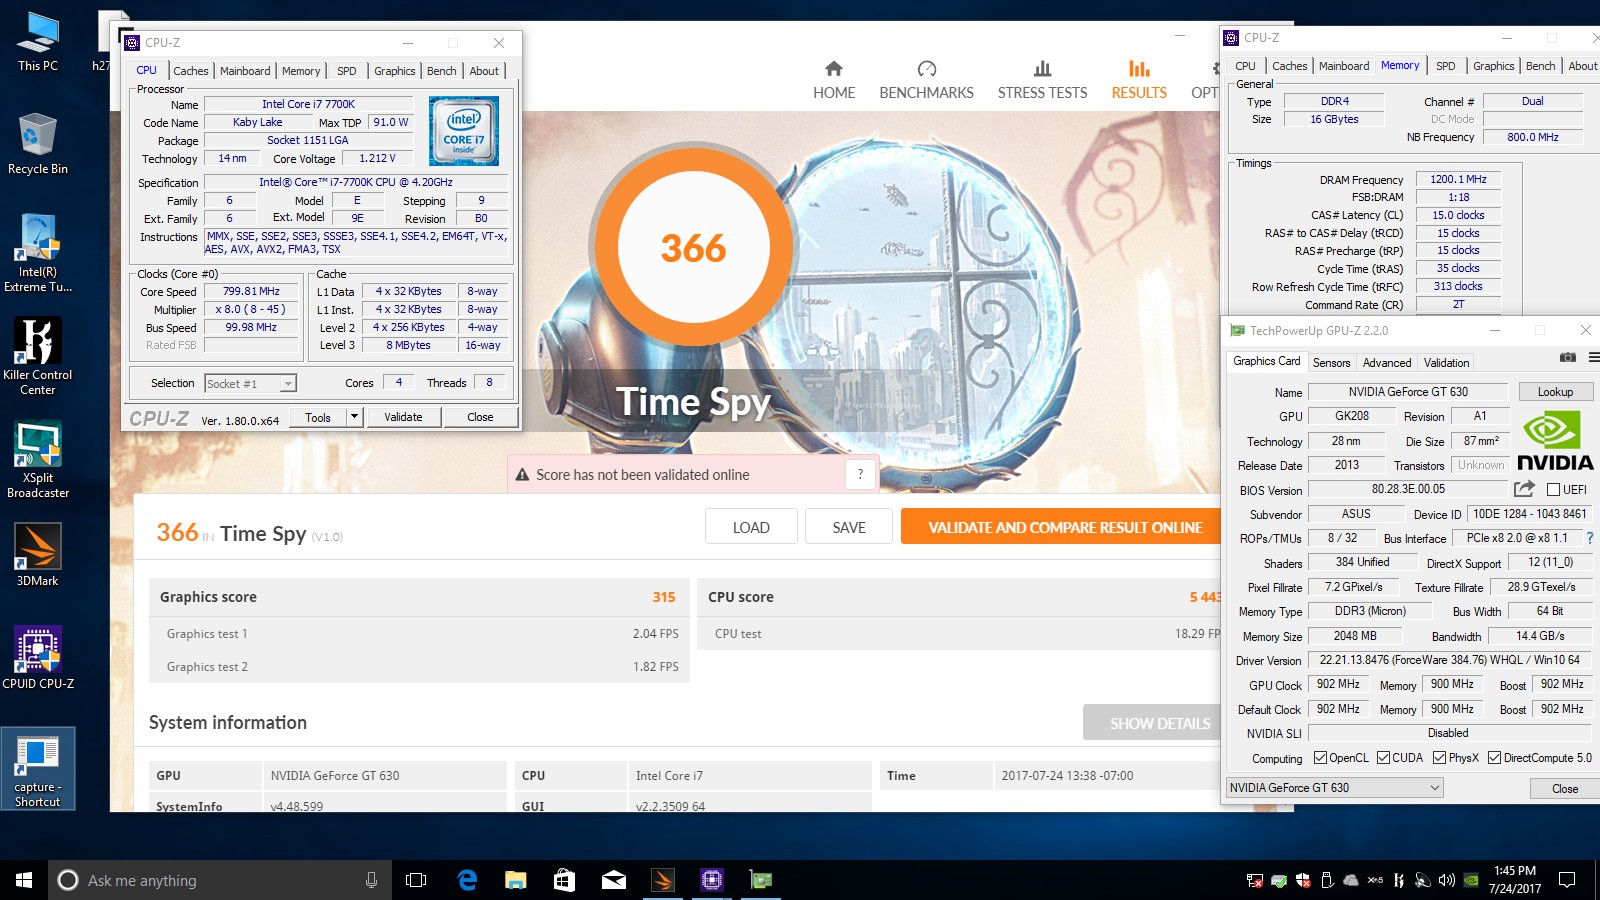Open 3DMark desktop shortcut

click(x=38, y=555)
